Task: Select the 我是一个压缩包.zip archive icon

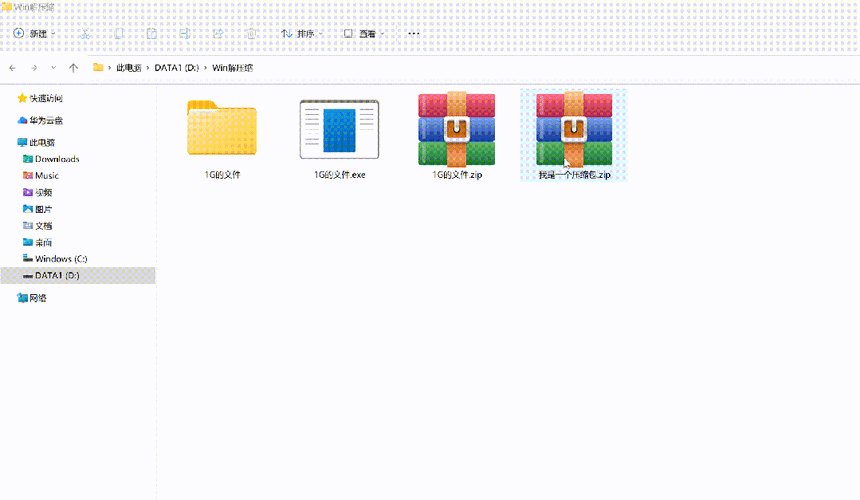Action: click(x=574, y=129)
